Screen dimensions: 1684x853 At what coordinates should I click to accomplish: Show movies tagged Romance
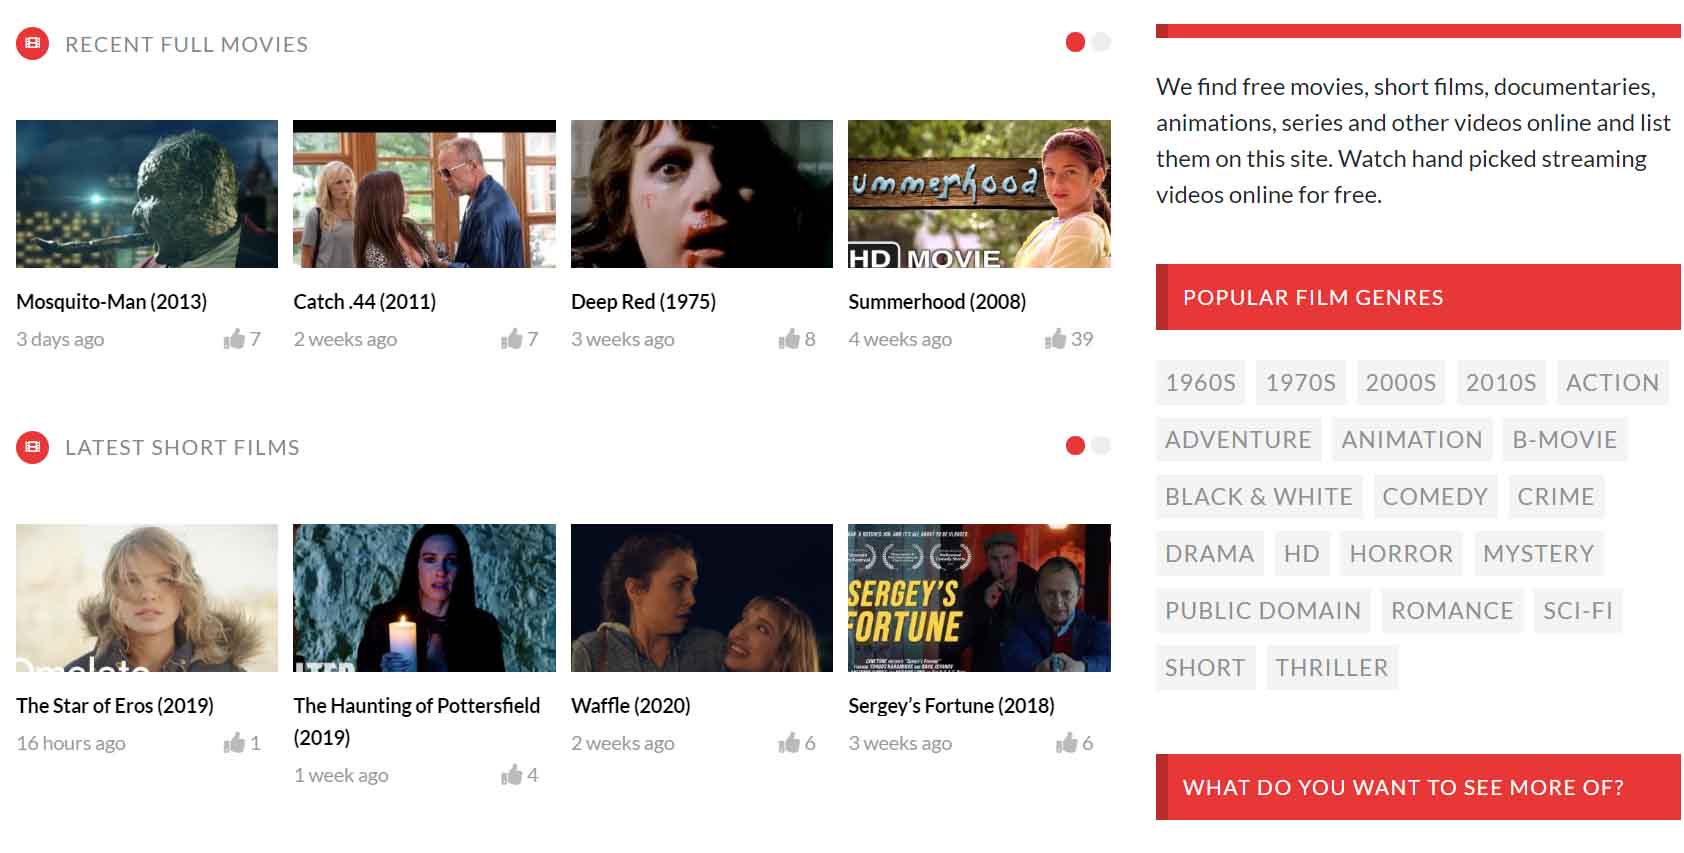click(1452, 610)
